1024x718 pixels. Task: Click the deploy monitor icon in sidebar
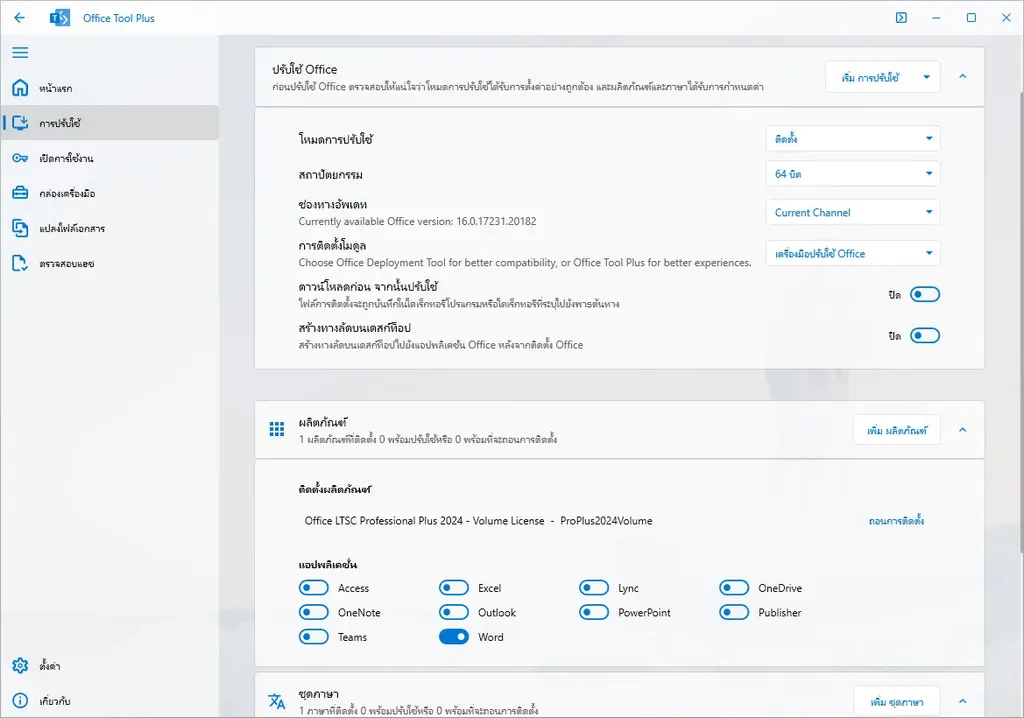point(20,123)
